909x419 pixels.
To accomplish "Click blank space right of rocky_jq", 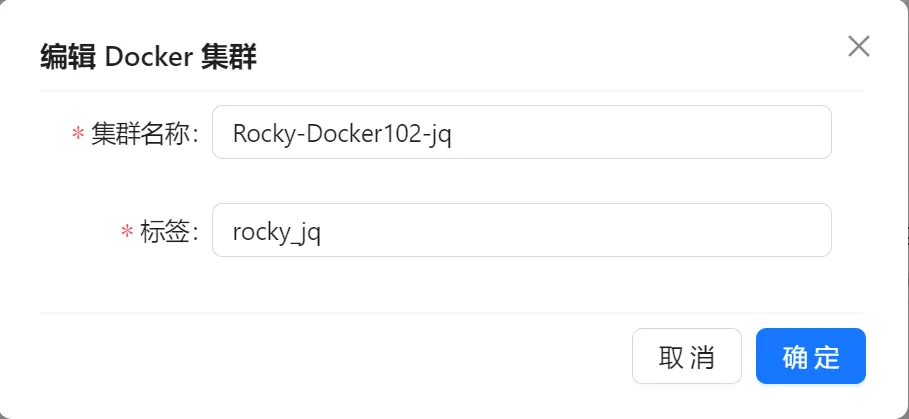I will click(580, 230).
